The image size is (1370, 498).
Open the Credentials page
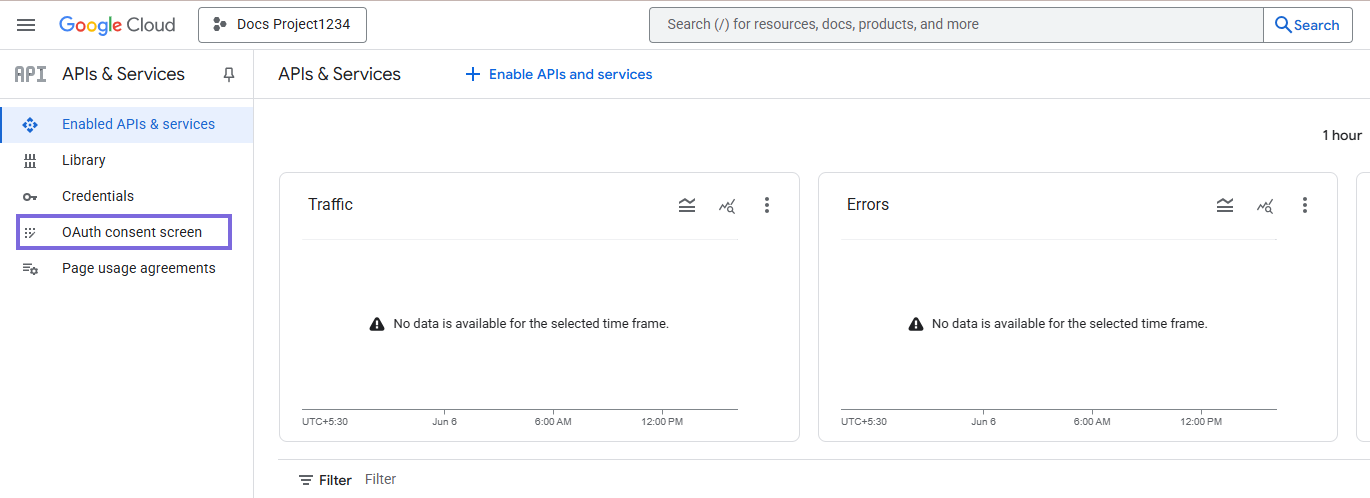(98, 196)
